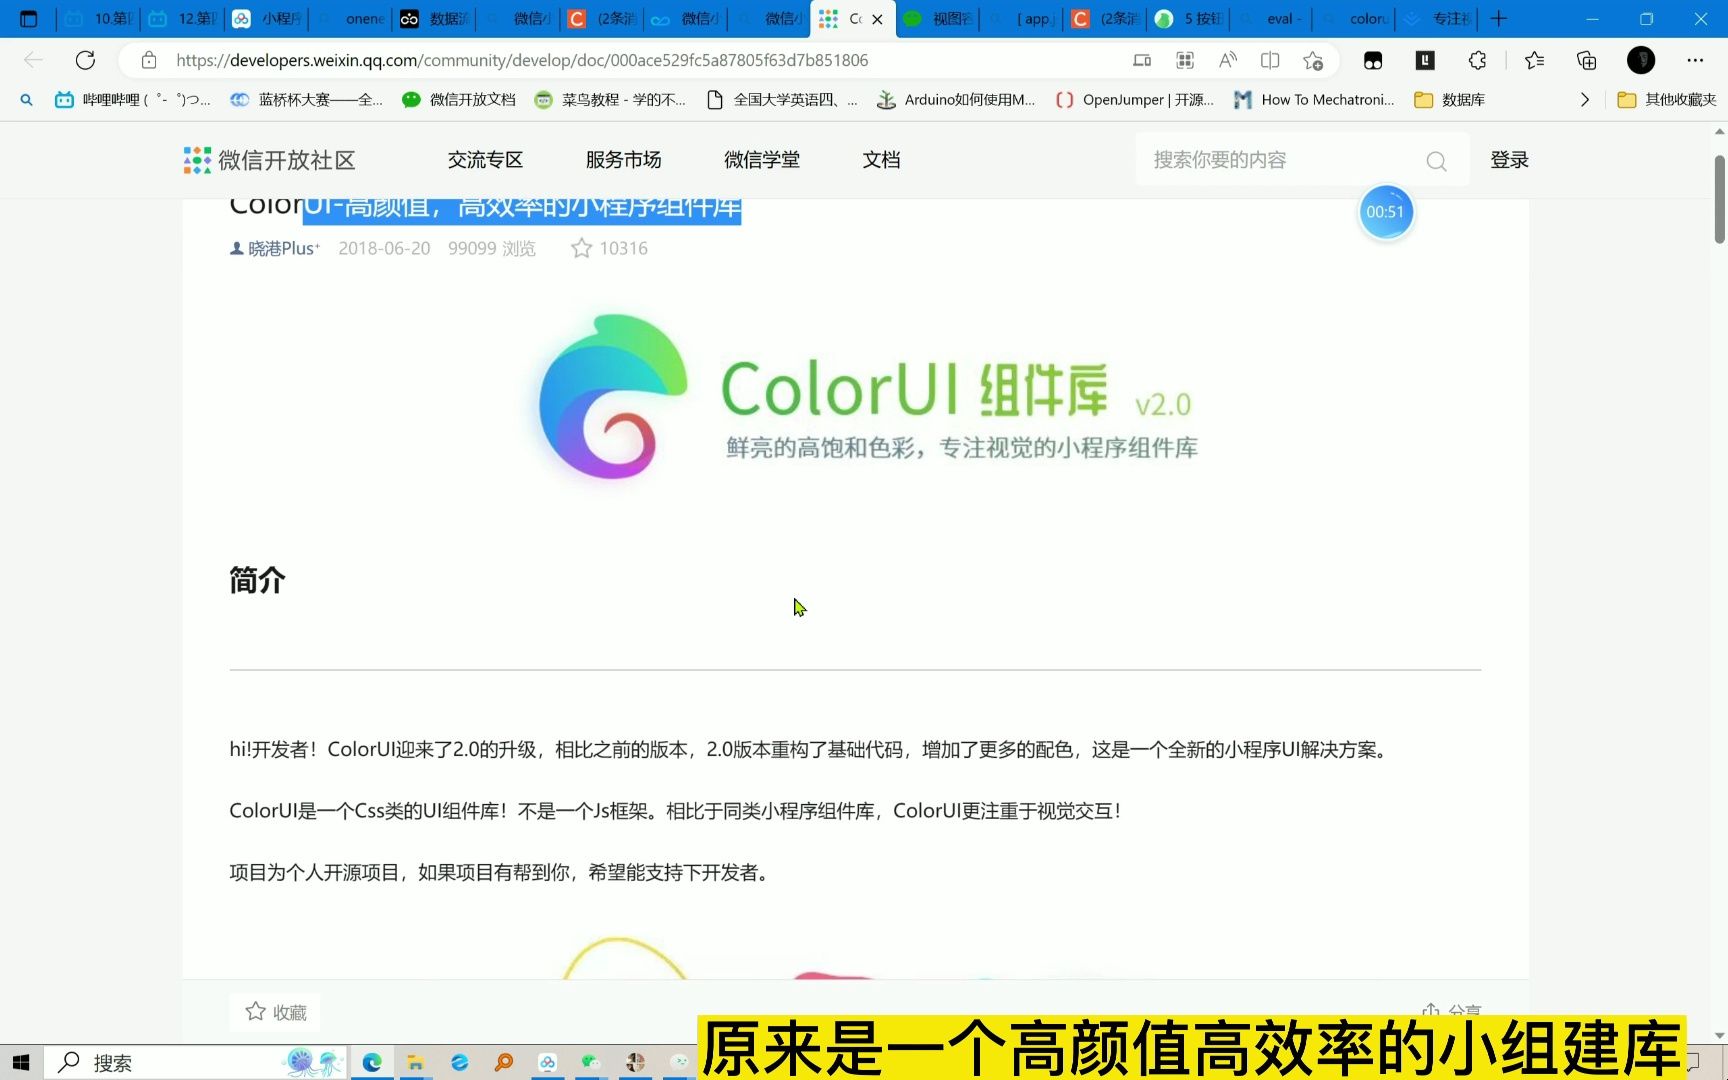Open split screen icon in address bar
Image resolution: width=1728 pixels, height=1080 pixels.
coord(1270,60)
